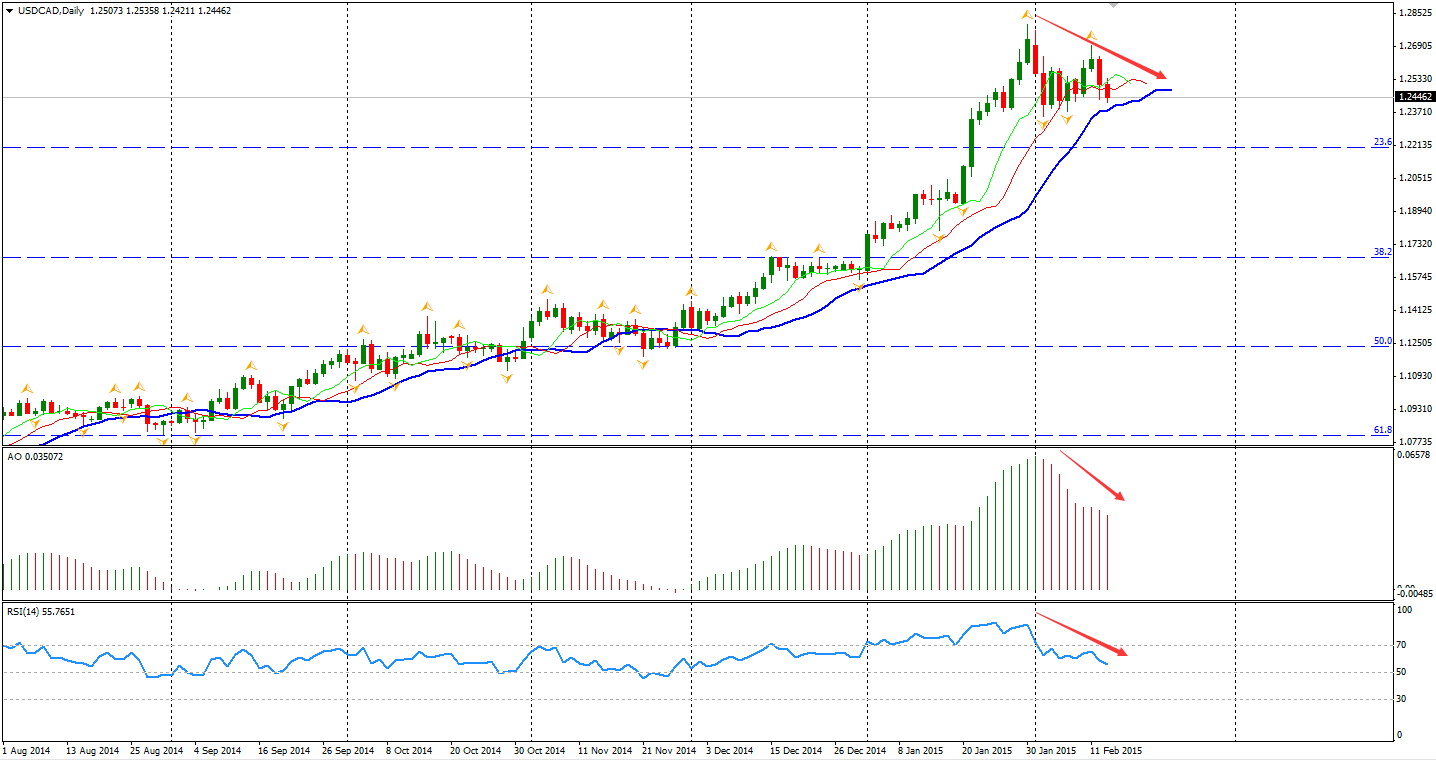Click the 'USDCAD,Daily' chart title text

click(52, 10)
